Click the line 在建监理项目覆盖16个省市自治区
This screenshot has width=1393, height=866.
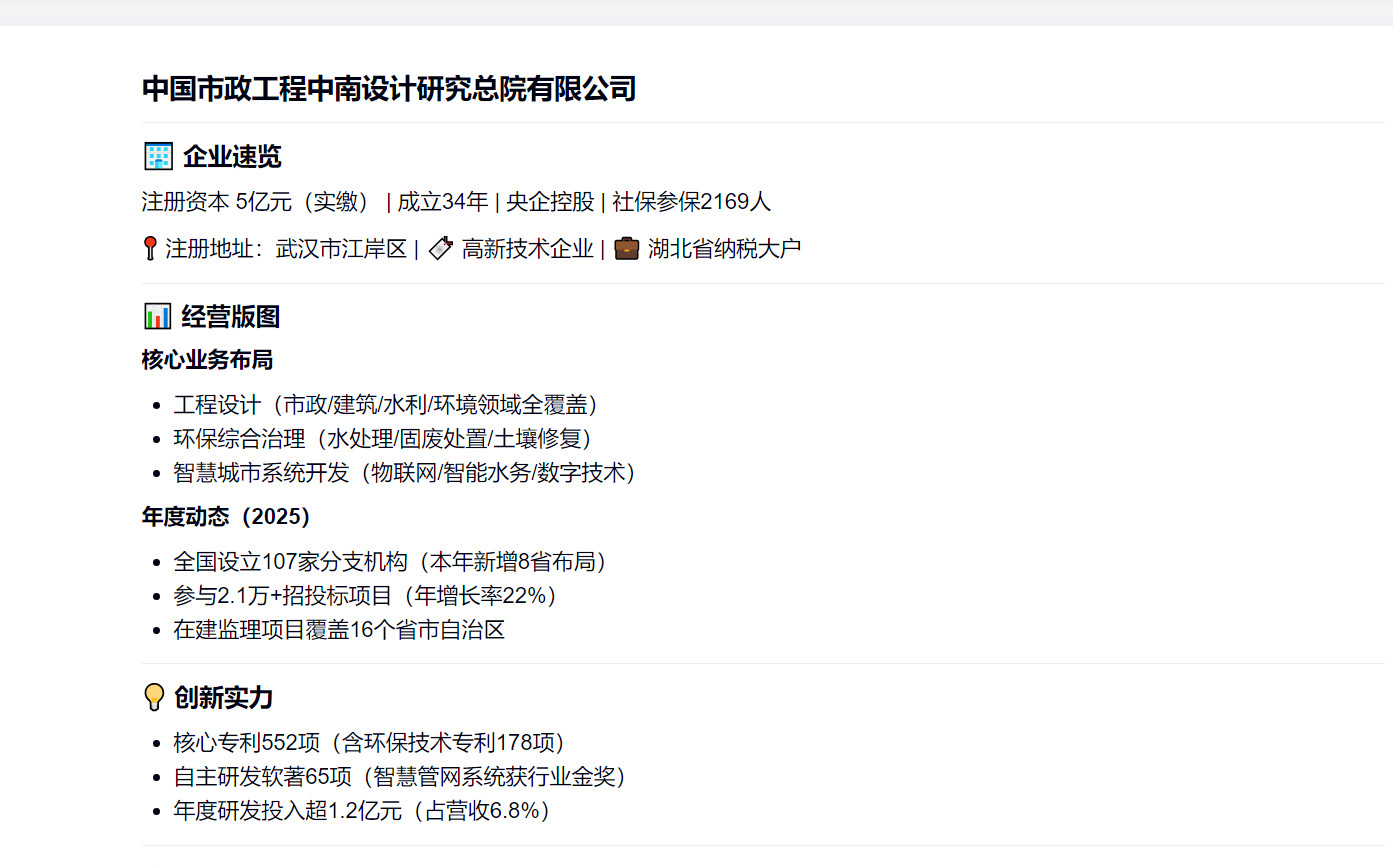pos(339,630)
